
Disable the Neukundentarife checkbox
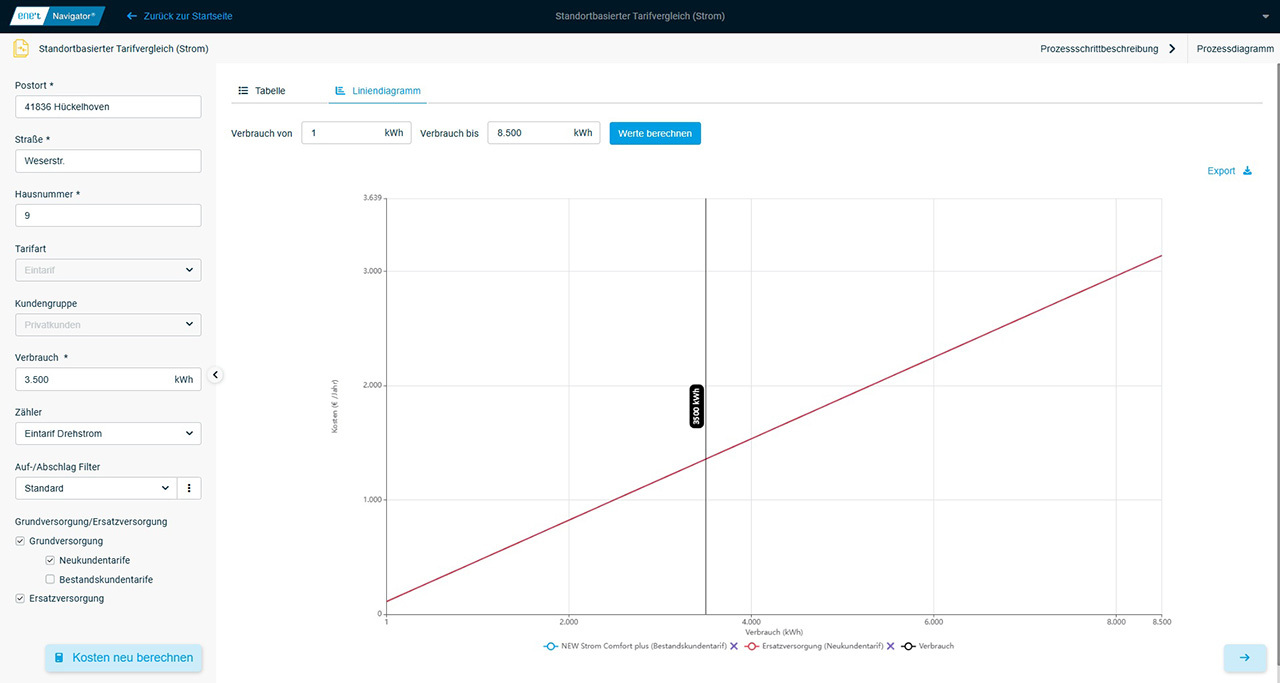(x=50, y=560)
